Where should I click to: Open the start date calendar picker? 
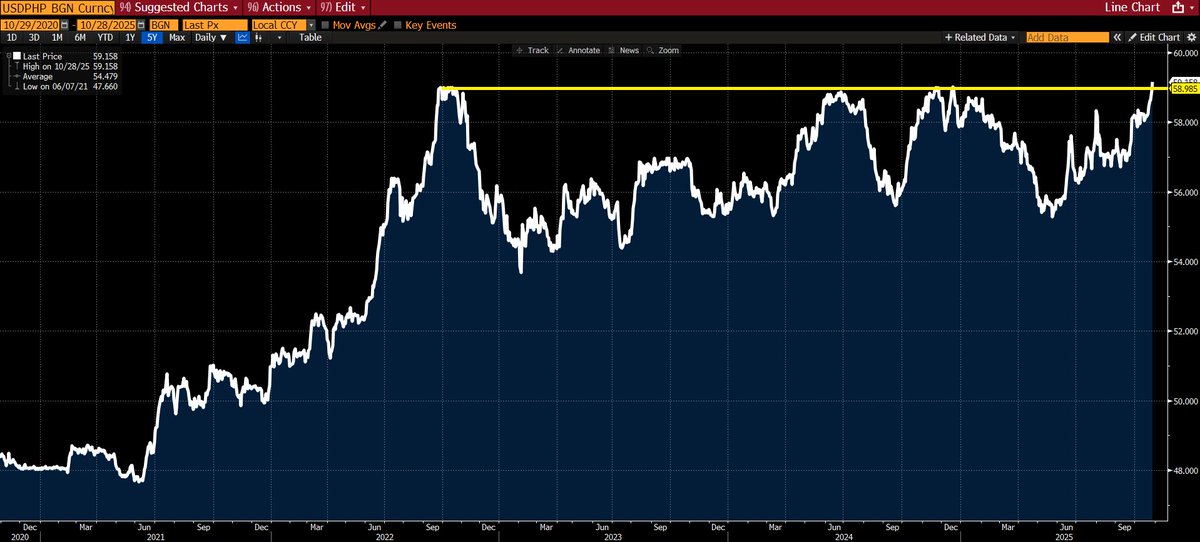click(64, 25)
